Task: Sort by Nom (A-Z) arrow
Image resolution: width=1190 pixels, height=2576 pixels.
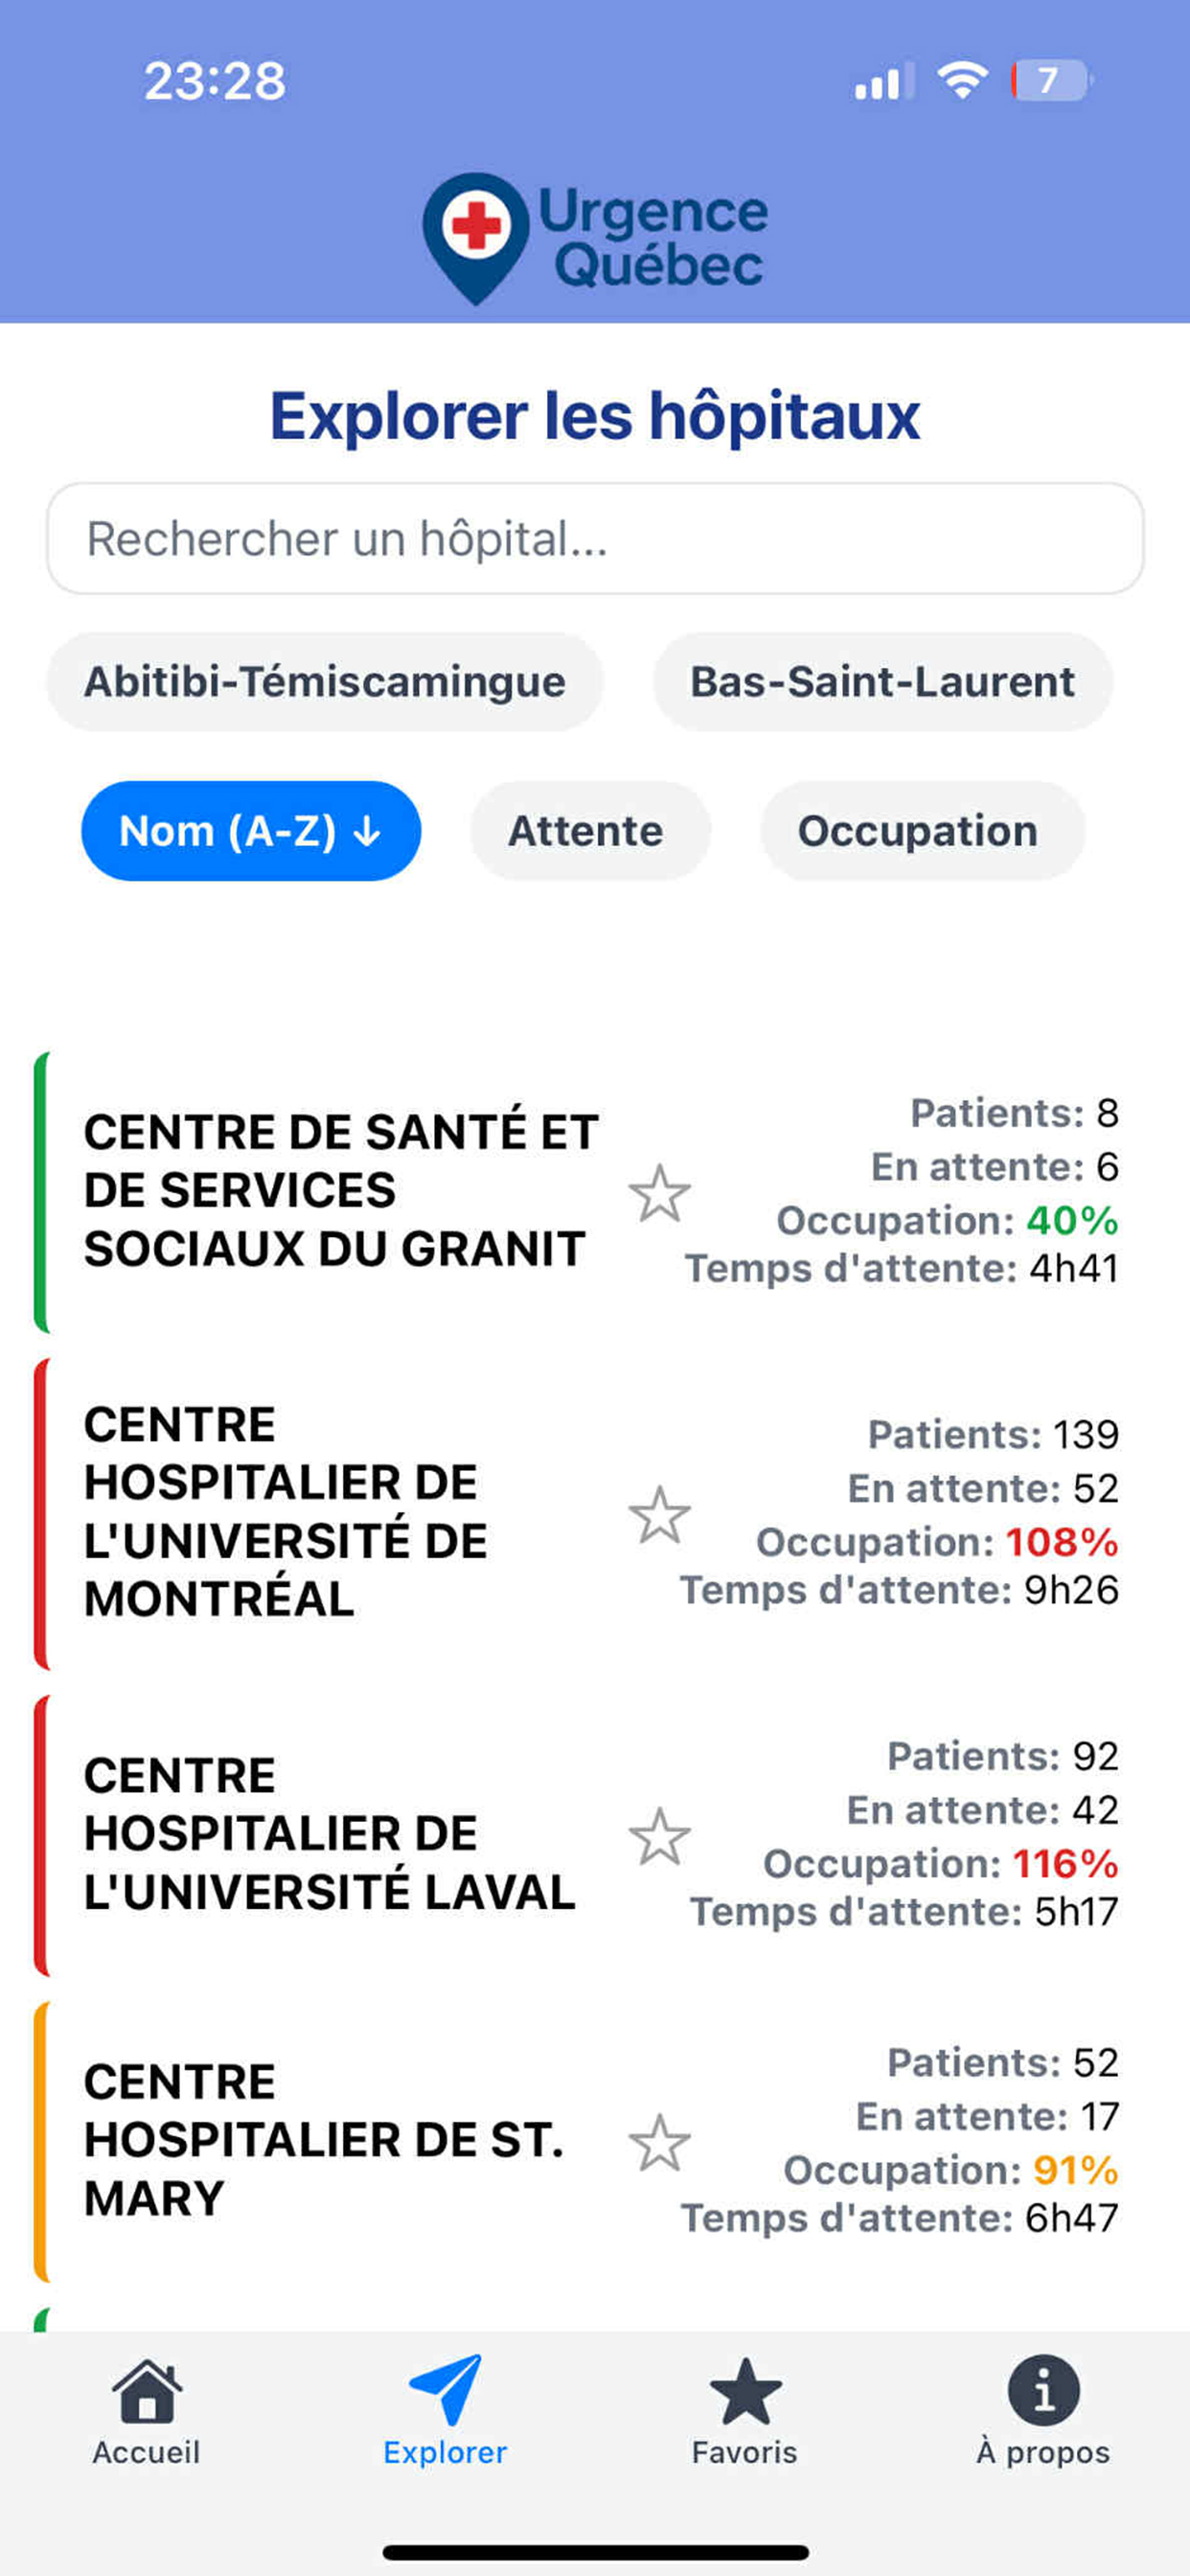Action: (x=368, y=831)
